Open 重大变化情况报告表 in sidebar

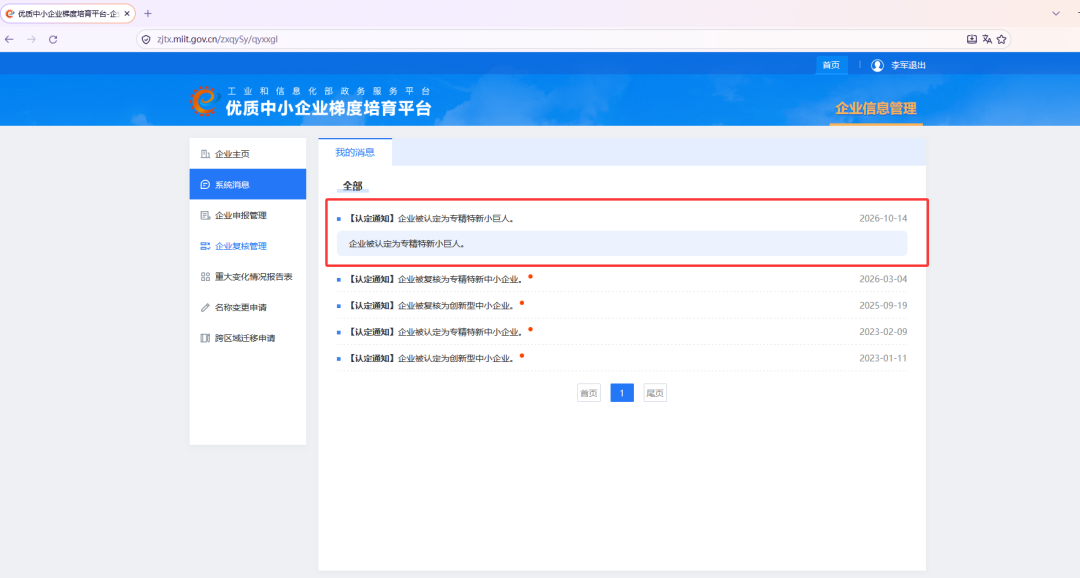[248, 276]
